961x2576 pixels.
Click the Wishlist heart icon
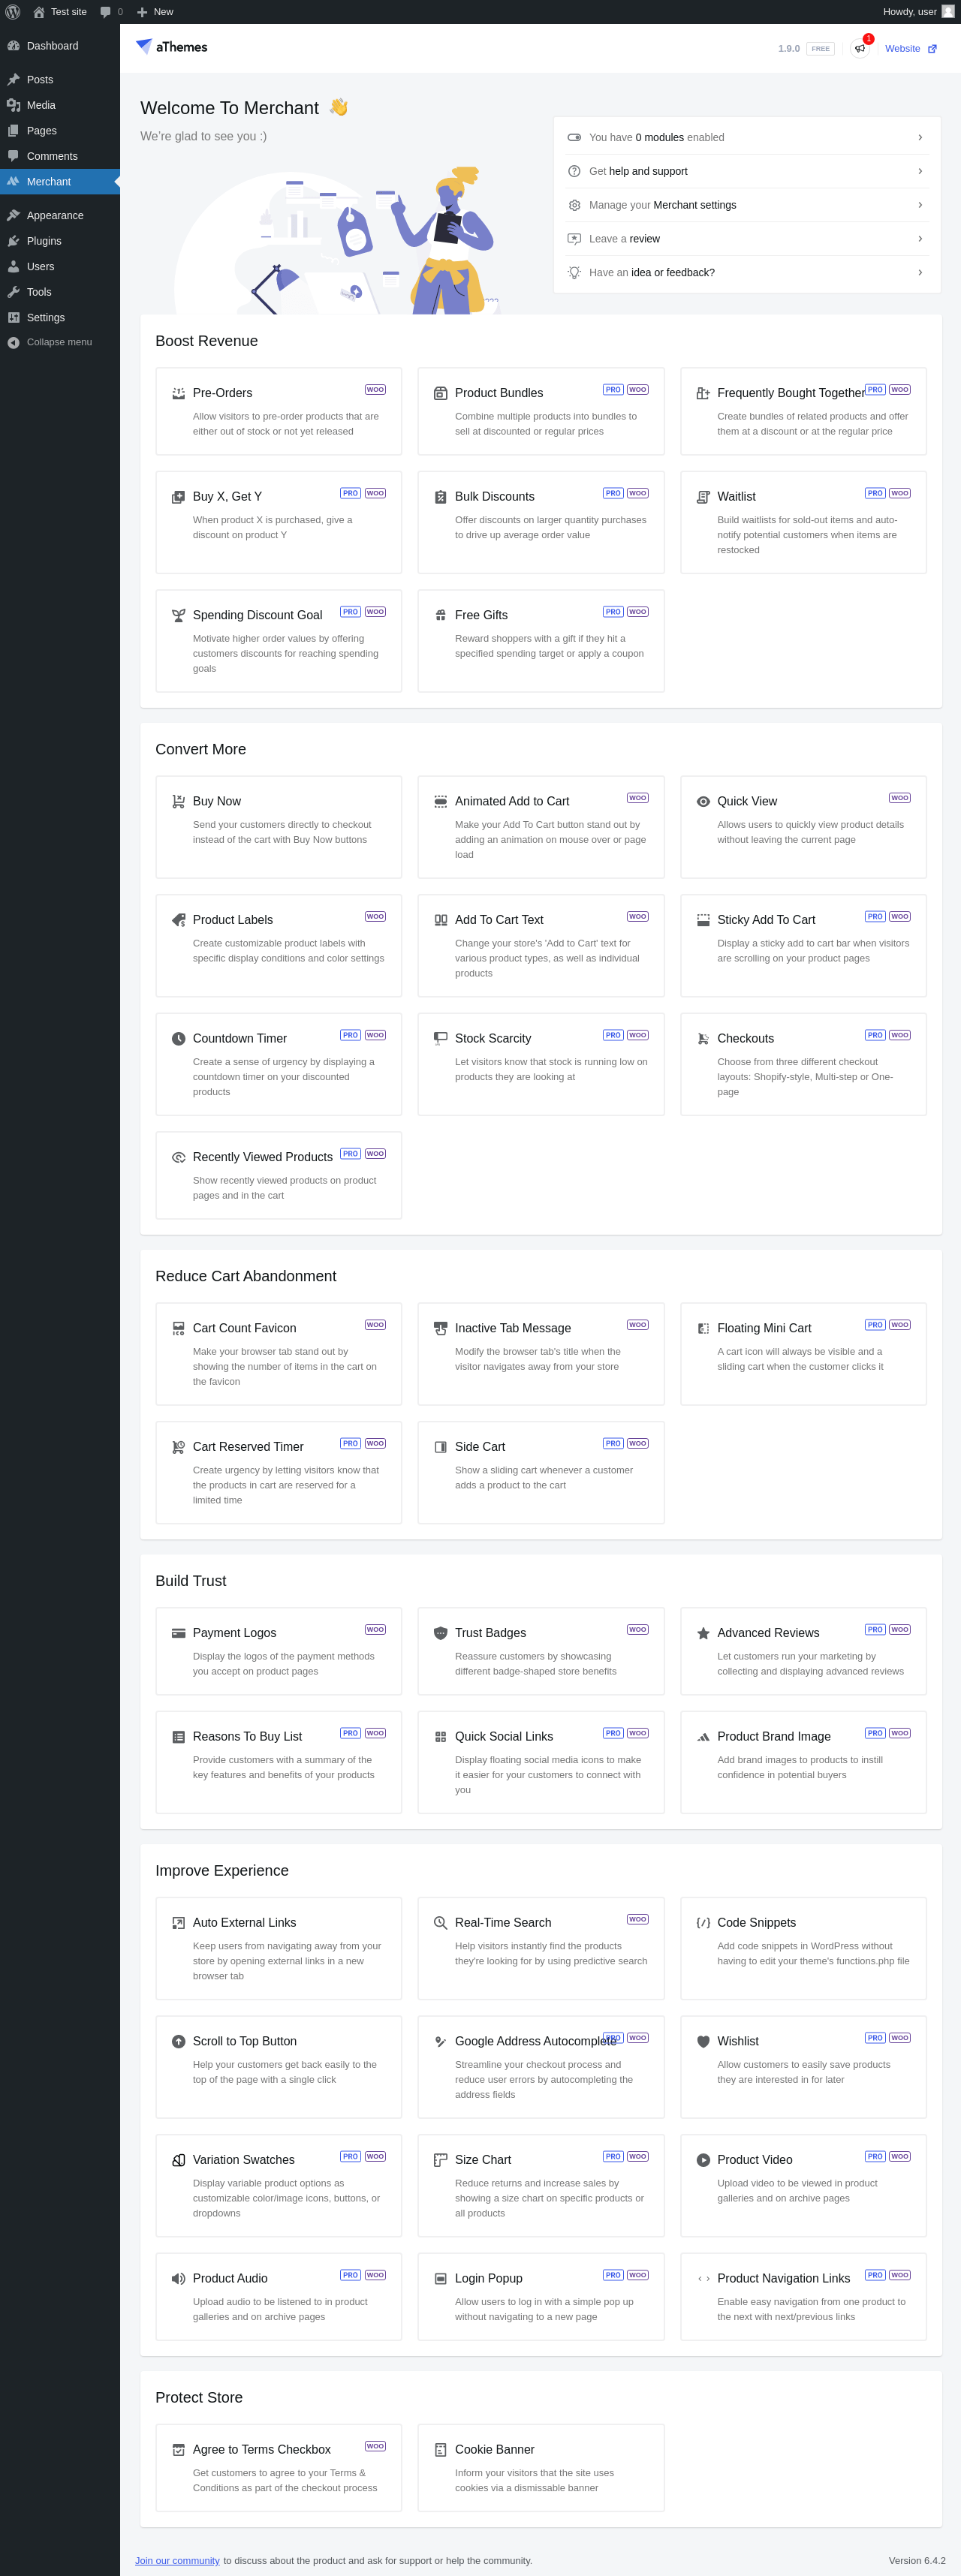click(x=703, y=2041)
